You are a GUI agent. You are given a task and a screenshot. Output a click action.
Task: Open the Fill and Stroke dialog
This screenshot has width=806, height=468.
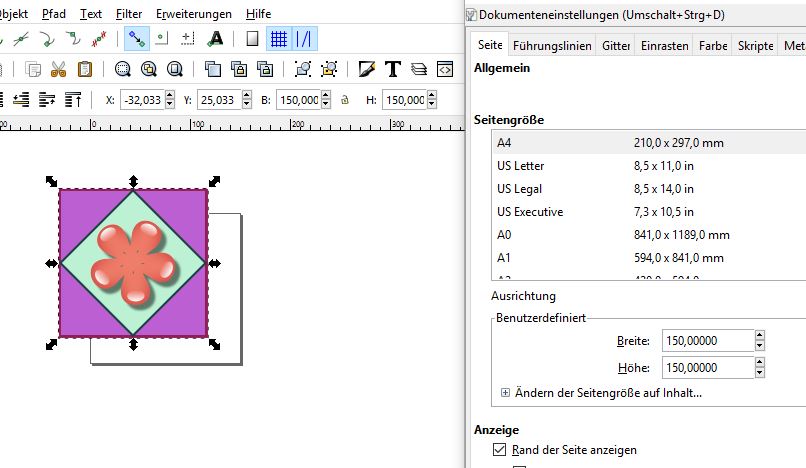coord(367,69)
